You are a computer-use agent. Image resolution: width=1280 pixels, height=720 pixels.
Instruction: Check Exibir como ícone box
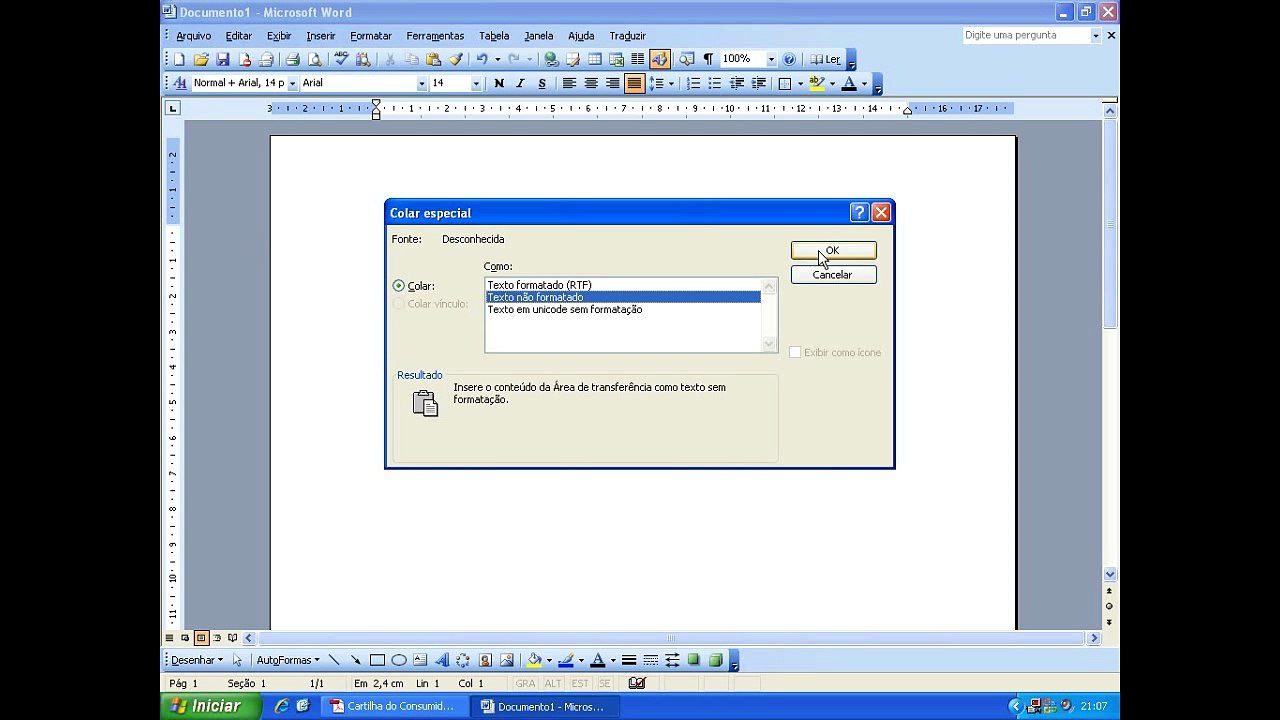pos(795,352)
